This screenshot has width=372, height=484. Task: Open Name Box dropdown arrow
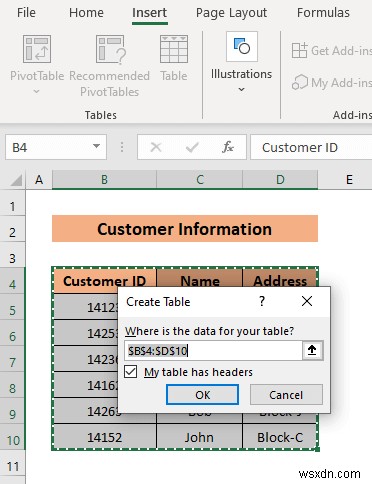[96, 146]
